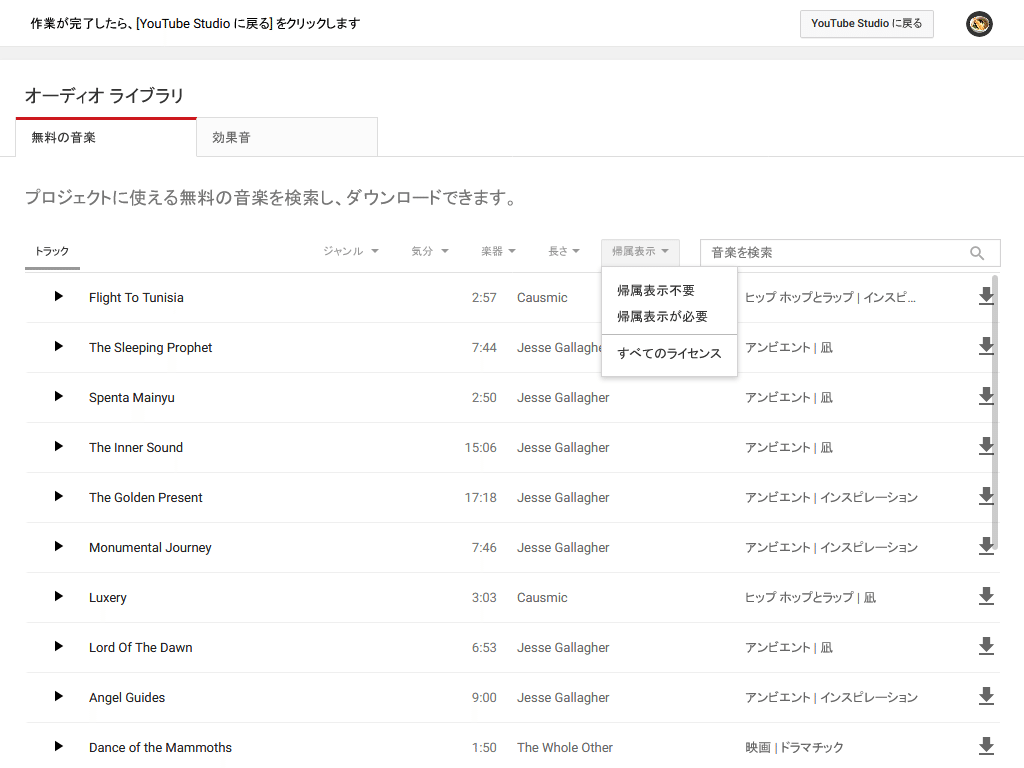1024x768 pixels.
Task: Play the Monumental Journey track
Action: [x=59, y=546]
